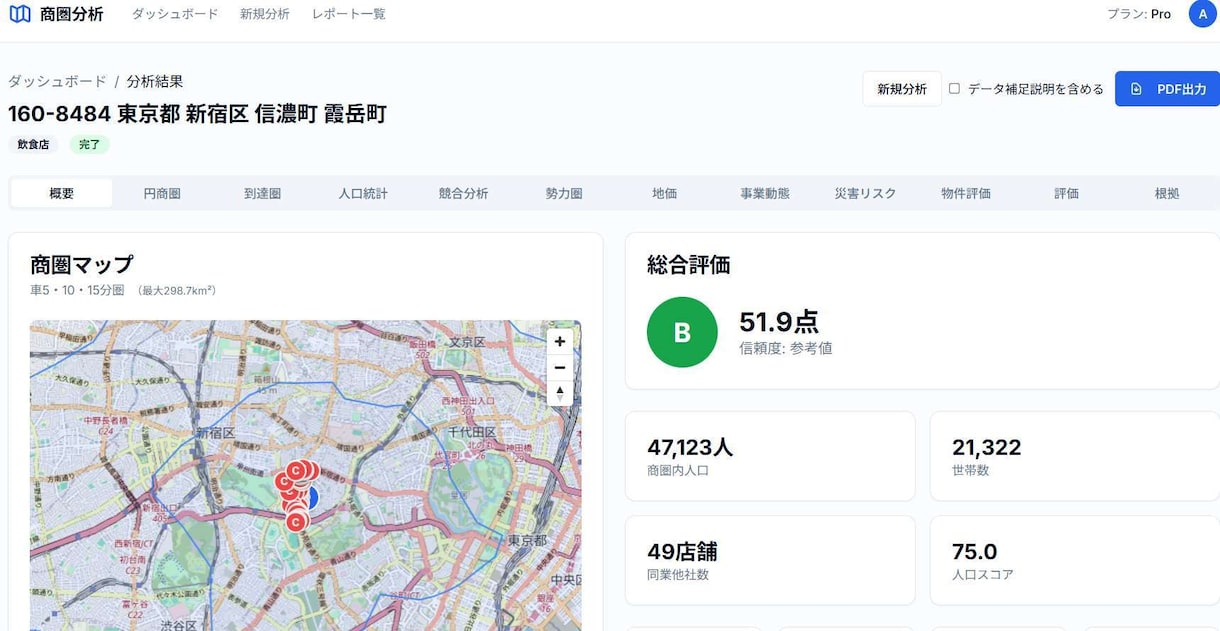1220x631 pixels.
Task: Open the 事業動態 tab
Action: click(x=765, y=193)
